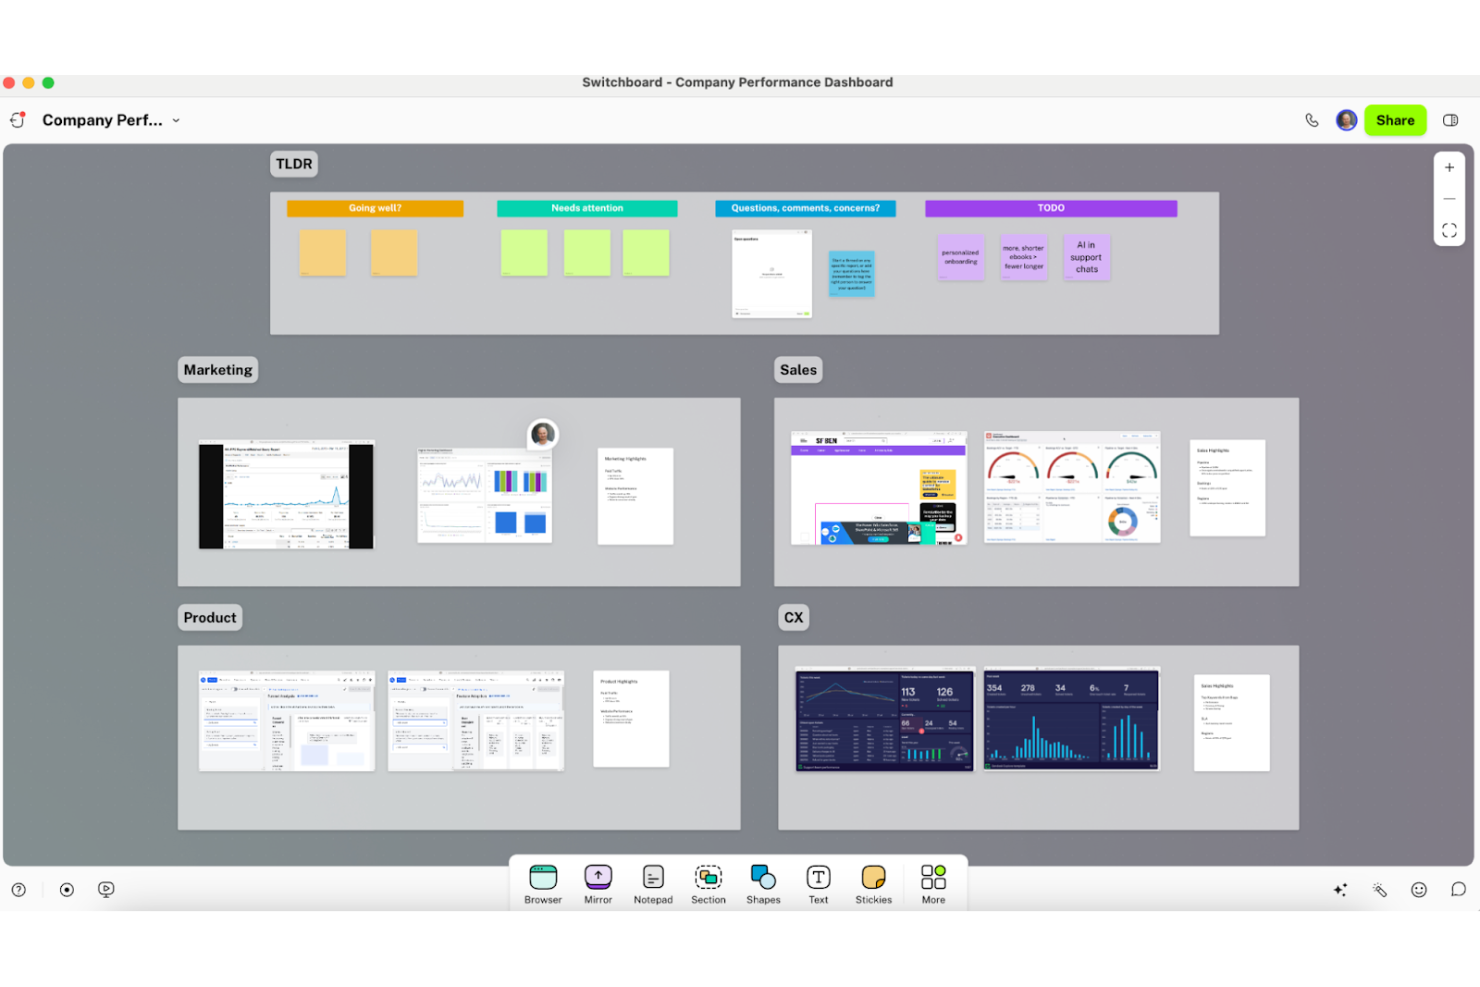Toggle the right sidebar panel
The image size is (1480, 987).
[1450, 120]
